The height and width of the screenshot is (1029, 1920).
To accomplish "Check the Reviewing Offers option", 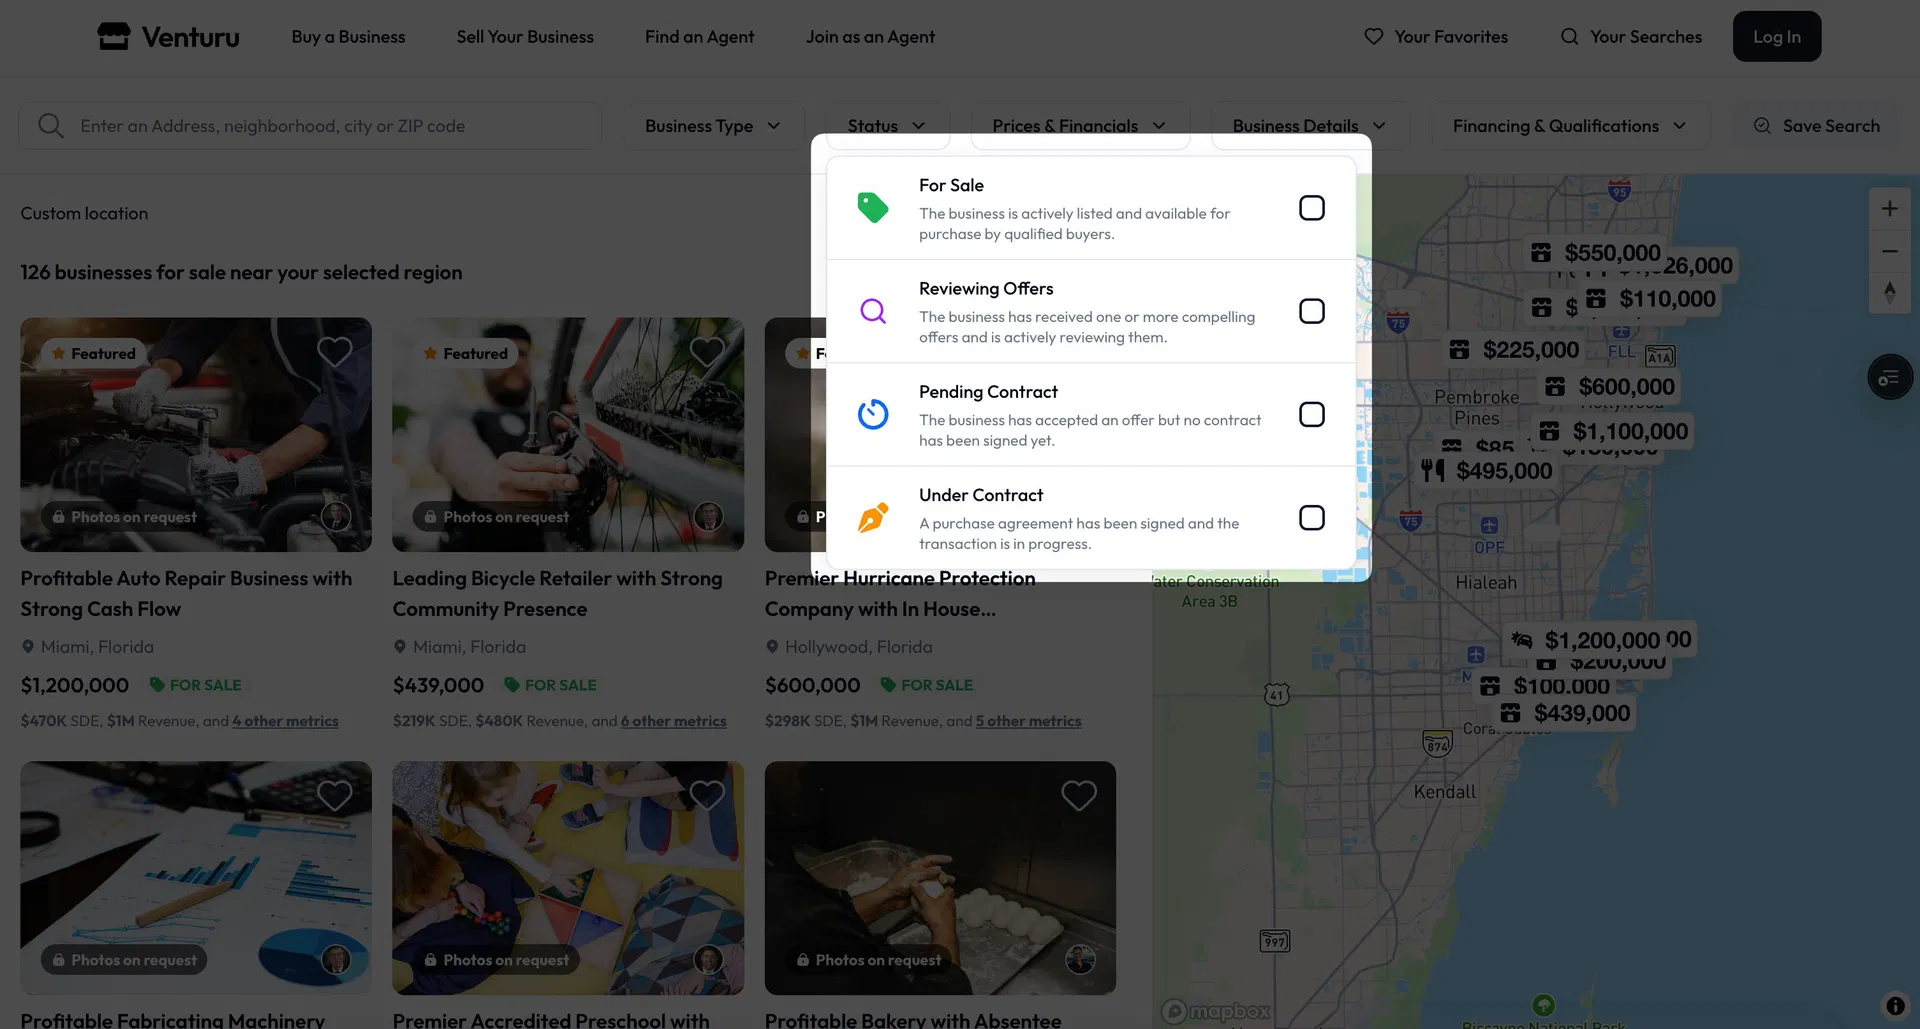I will (1311, 311).
